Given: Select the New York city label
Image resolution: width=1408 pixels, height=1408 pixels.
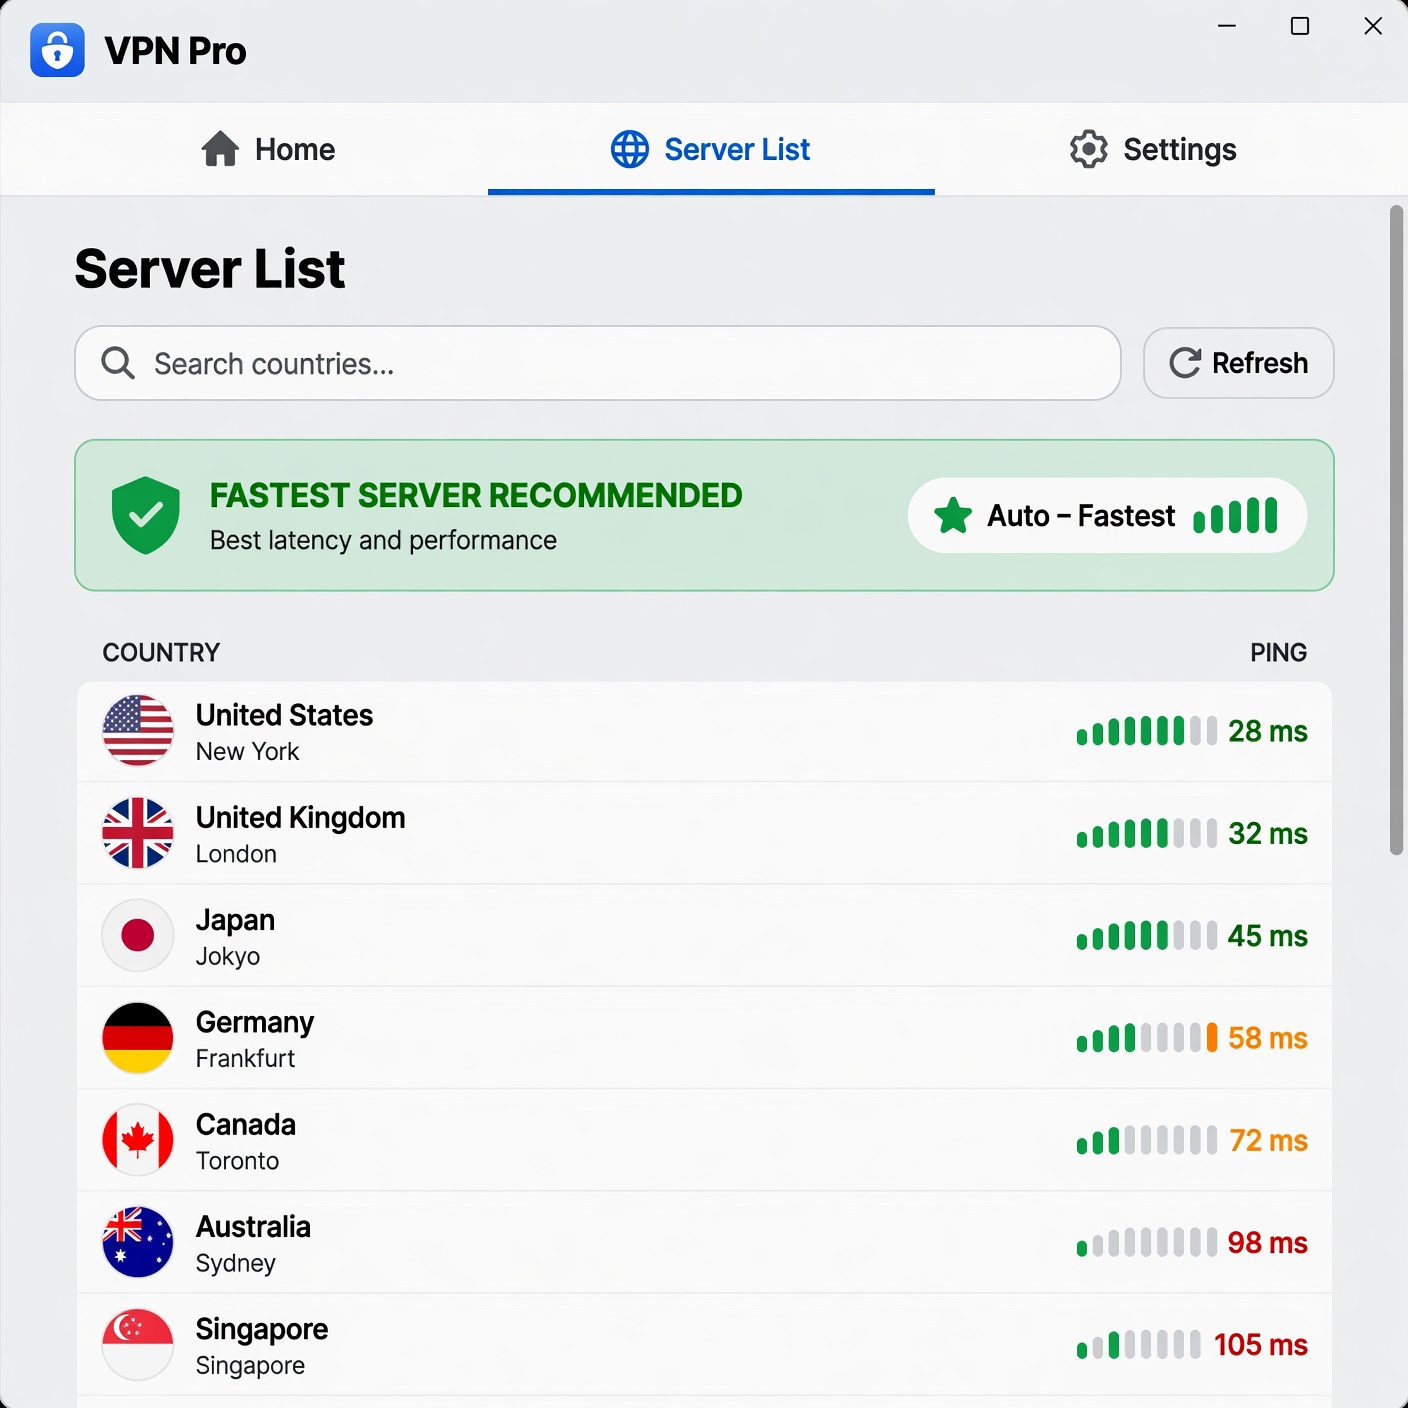Looking at the screenshot, I should tap(247, 752).
